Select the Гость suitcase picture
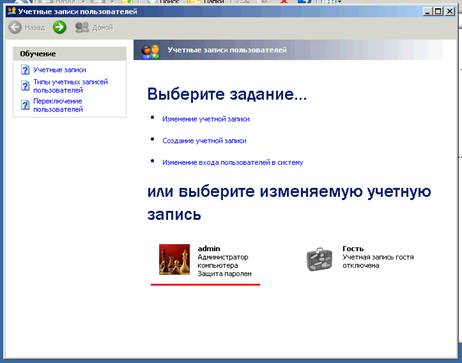Image resolution: width=462 pixels, height=363 pixels. pyautogui.click(x=319, y=259)
